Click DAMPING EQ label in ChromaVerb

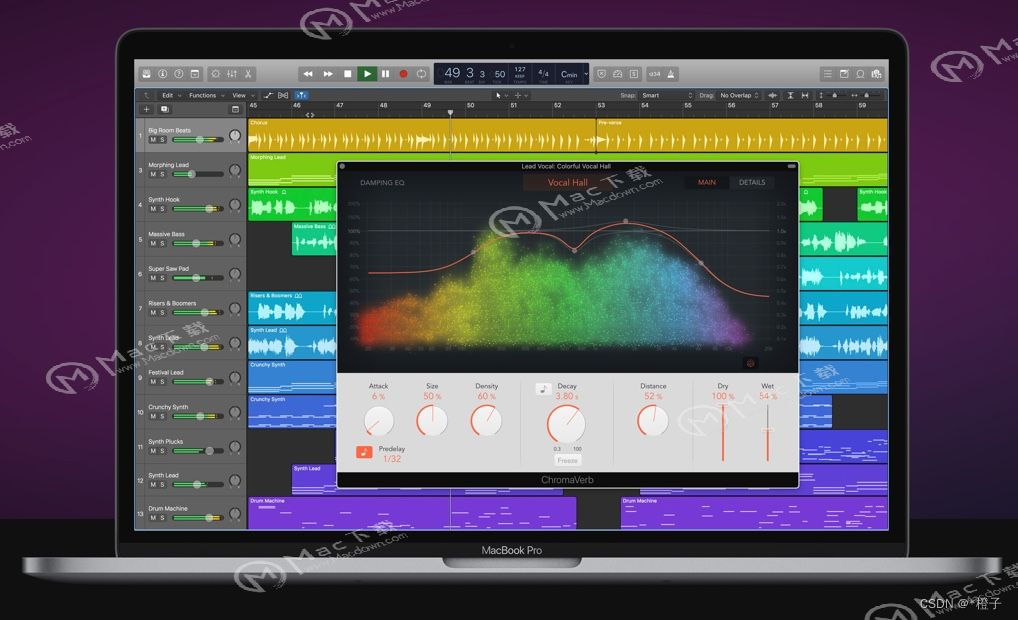click(382, 182)
